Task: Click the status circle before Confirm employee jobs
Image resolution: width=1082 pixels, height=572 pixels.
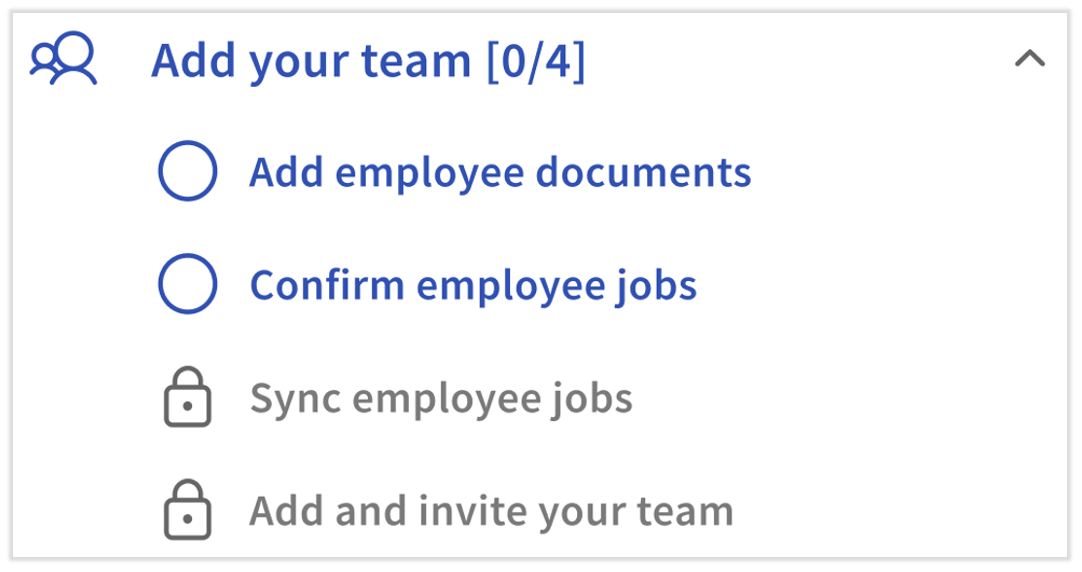Action: pos(187,285)
